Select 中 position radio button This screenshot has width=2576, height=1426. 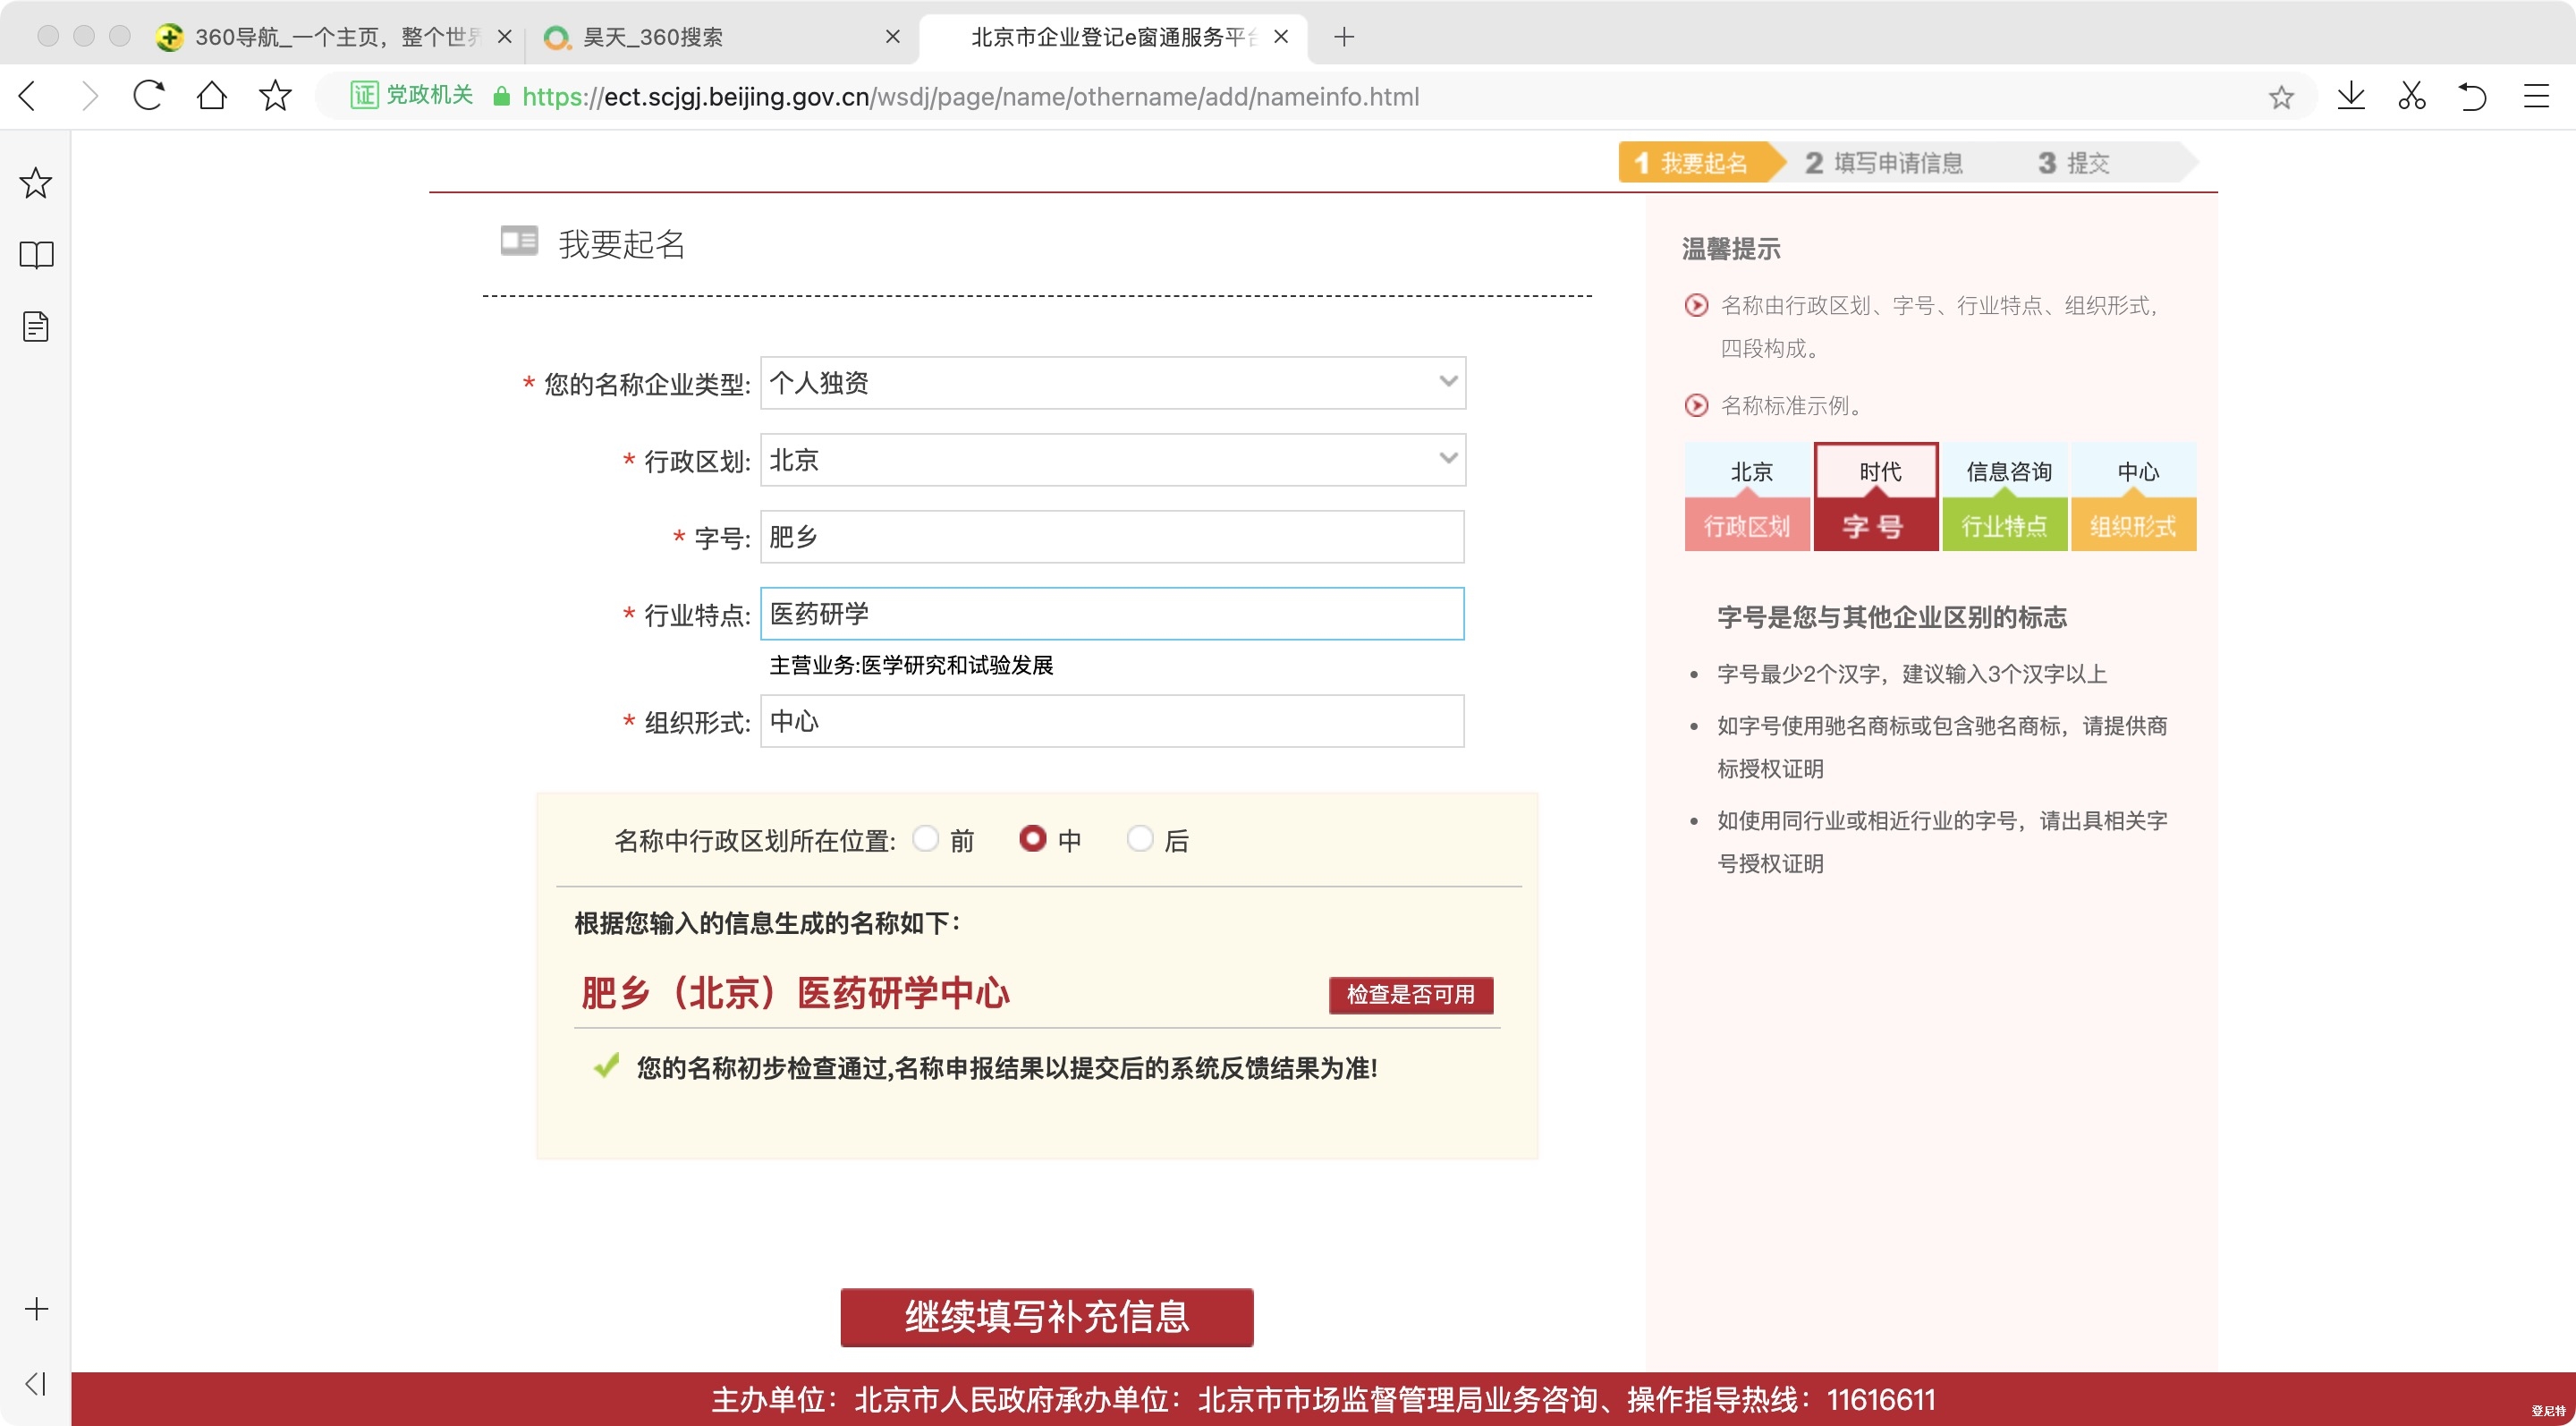(1033, 838)
